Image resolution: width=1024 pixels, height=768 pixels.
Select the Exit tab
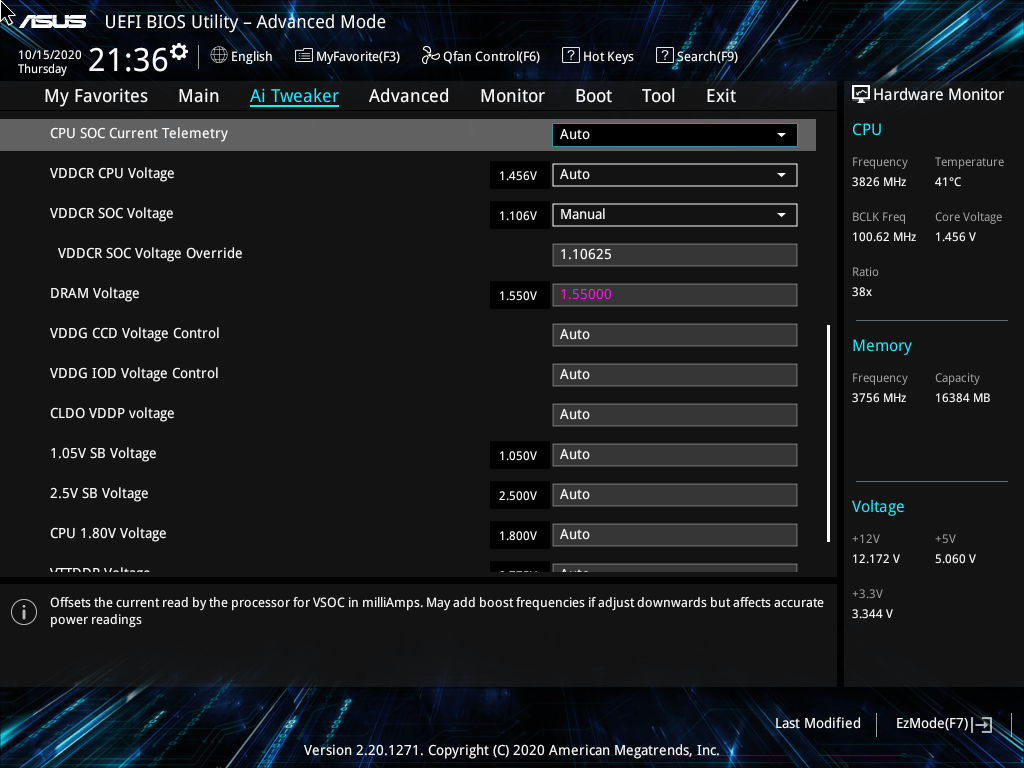721,96
